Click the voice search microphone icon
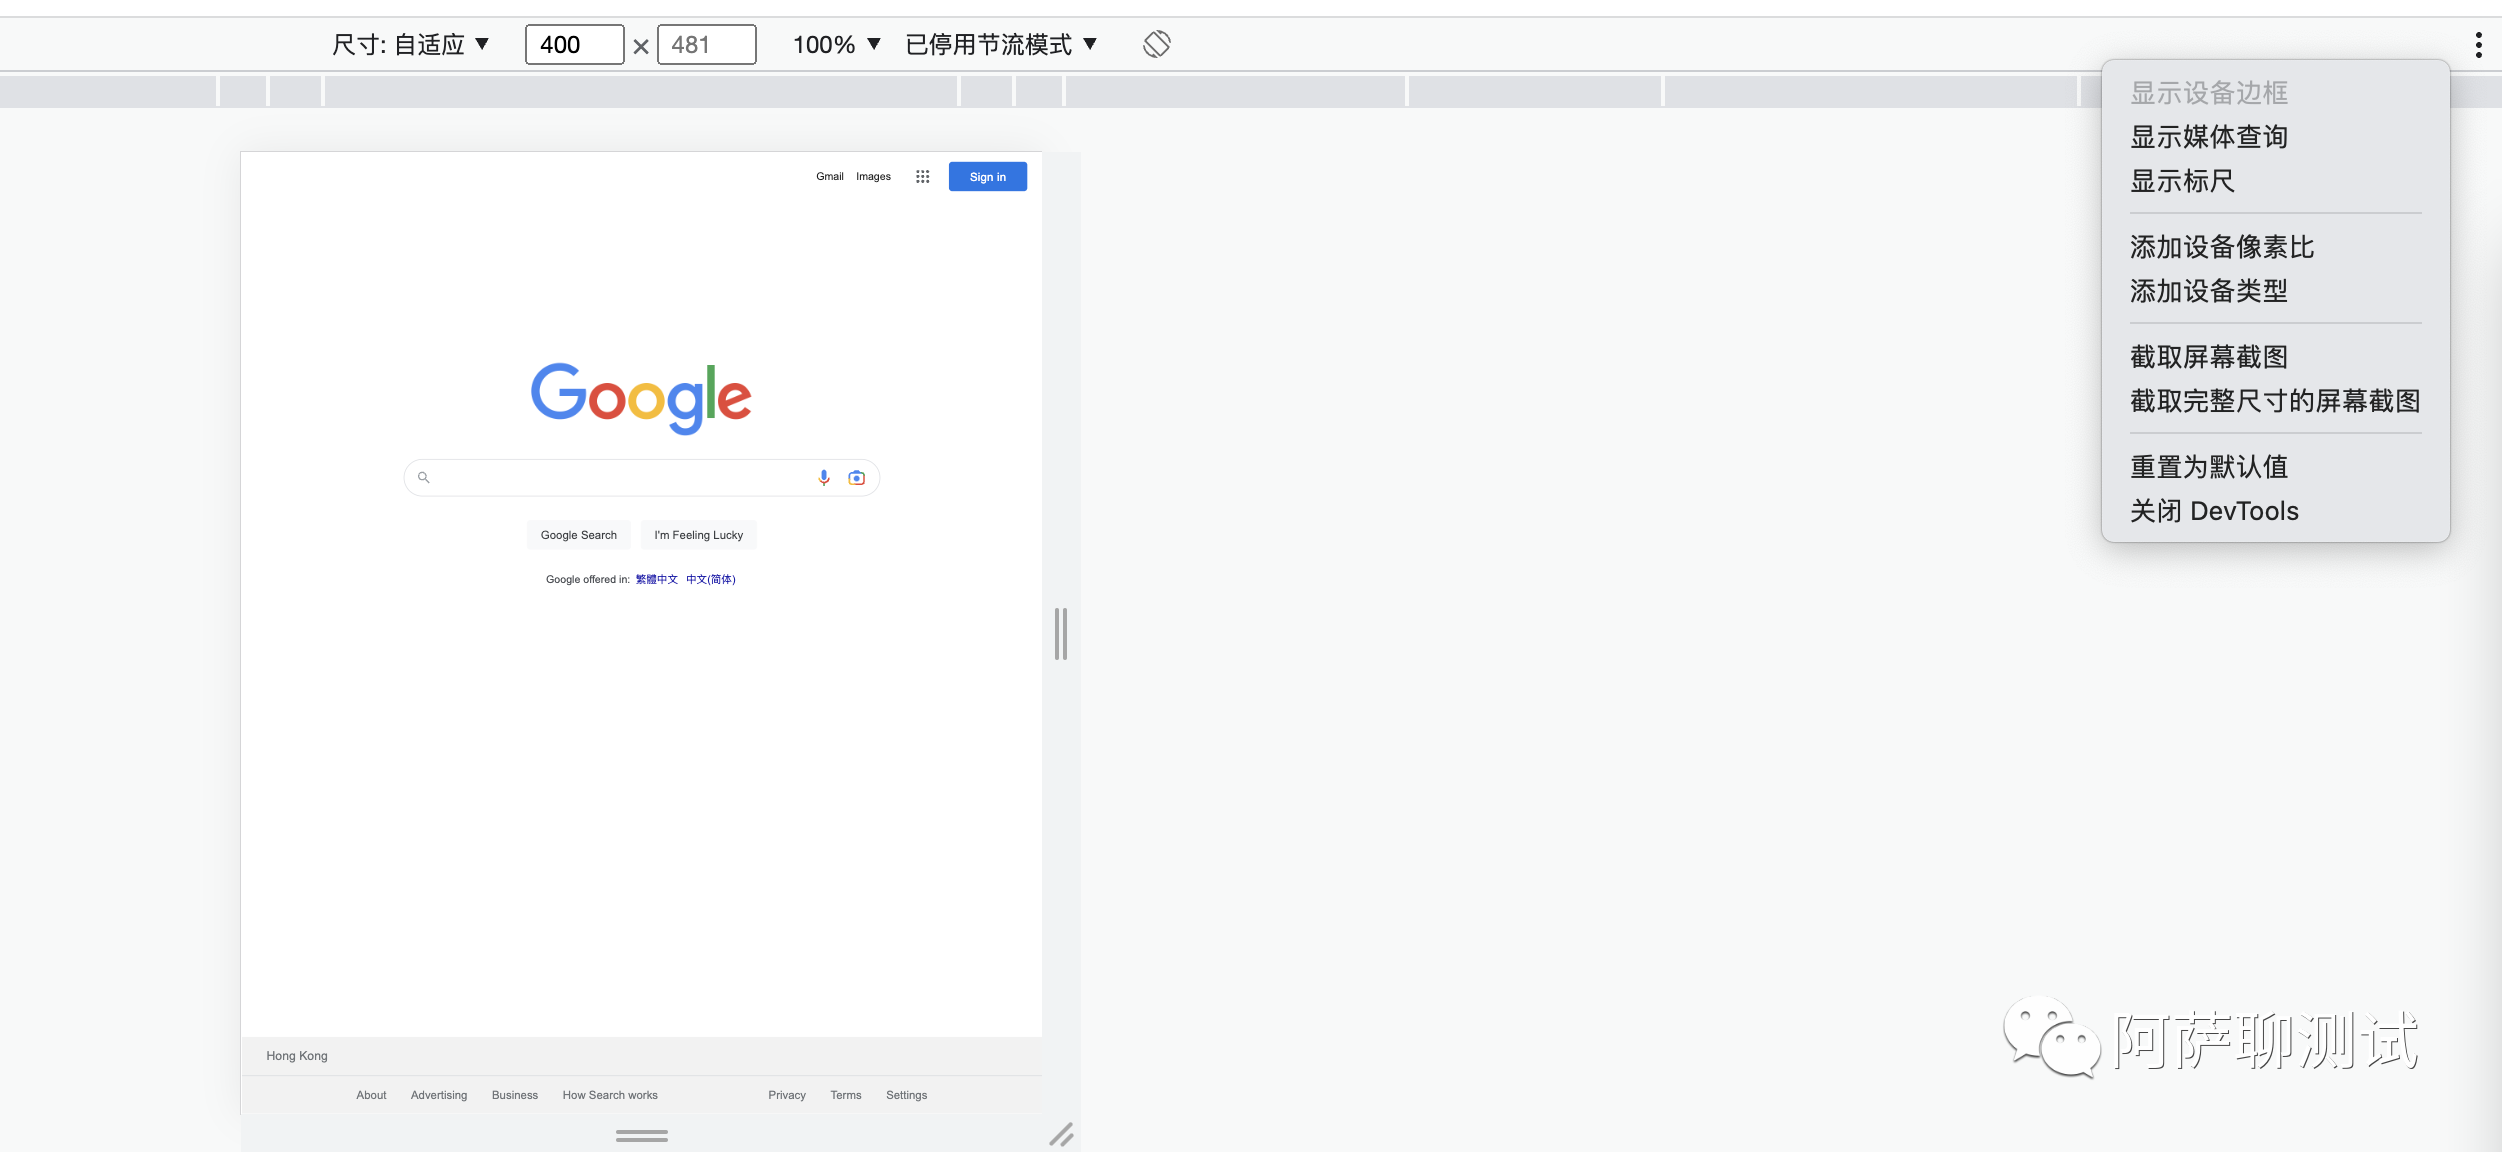Screen dimensions: 2502x1152 point(823,478)
